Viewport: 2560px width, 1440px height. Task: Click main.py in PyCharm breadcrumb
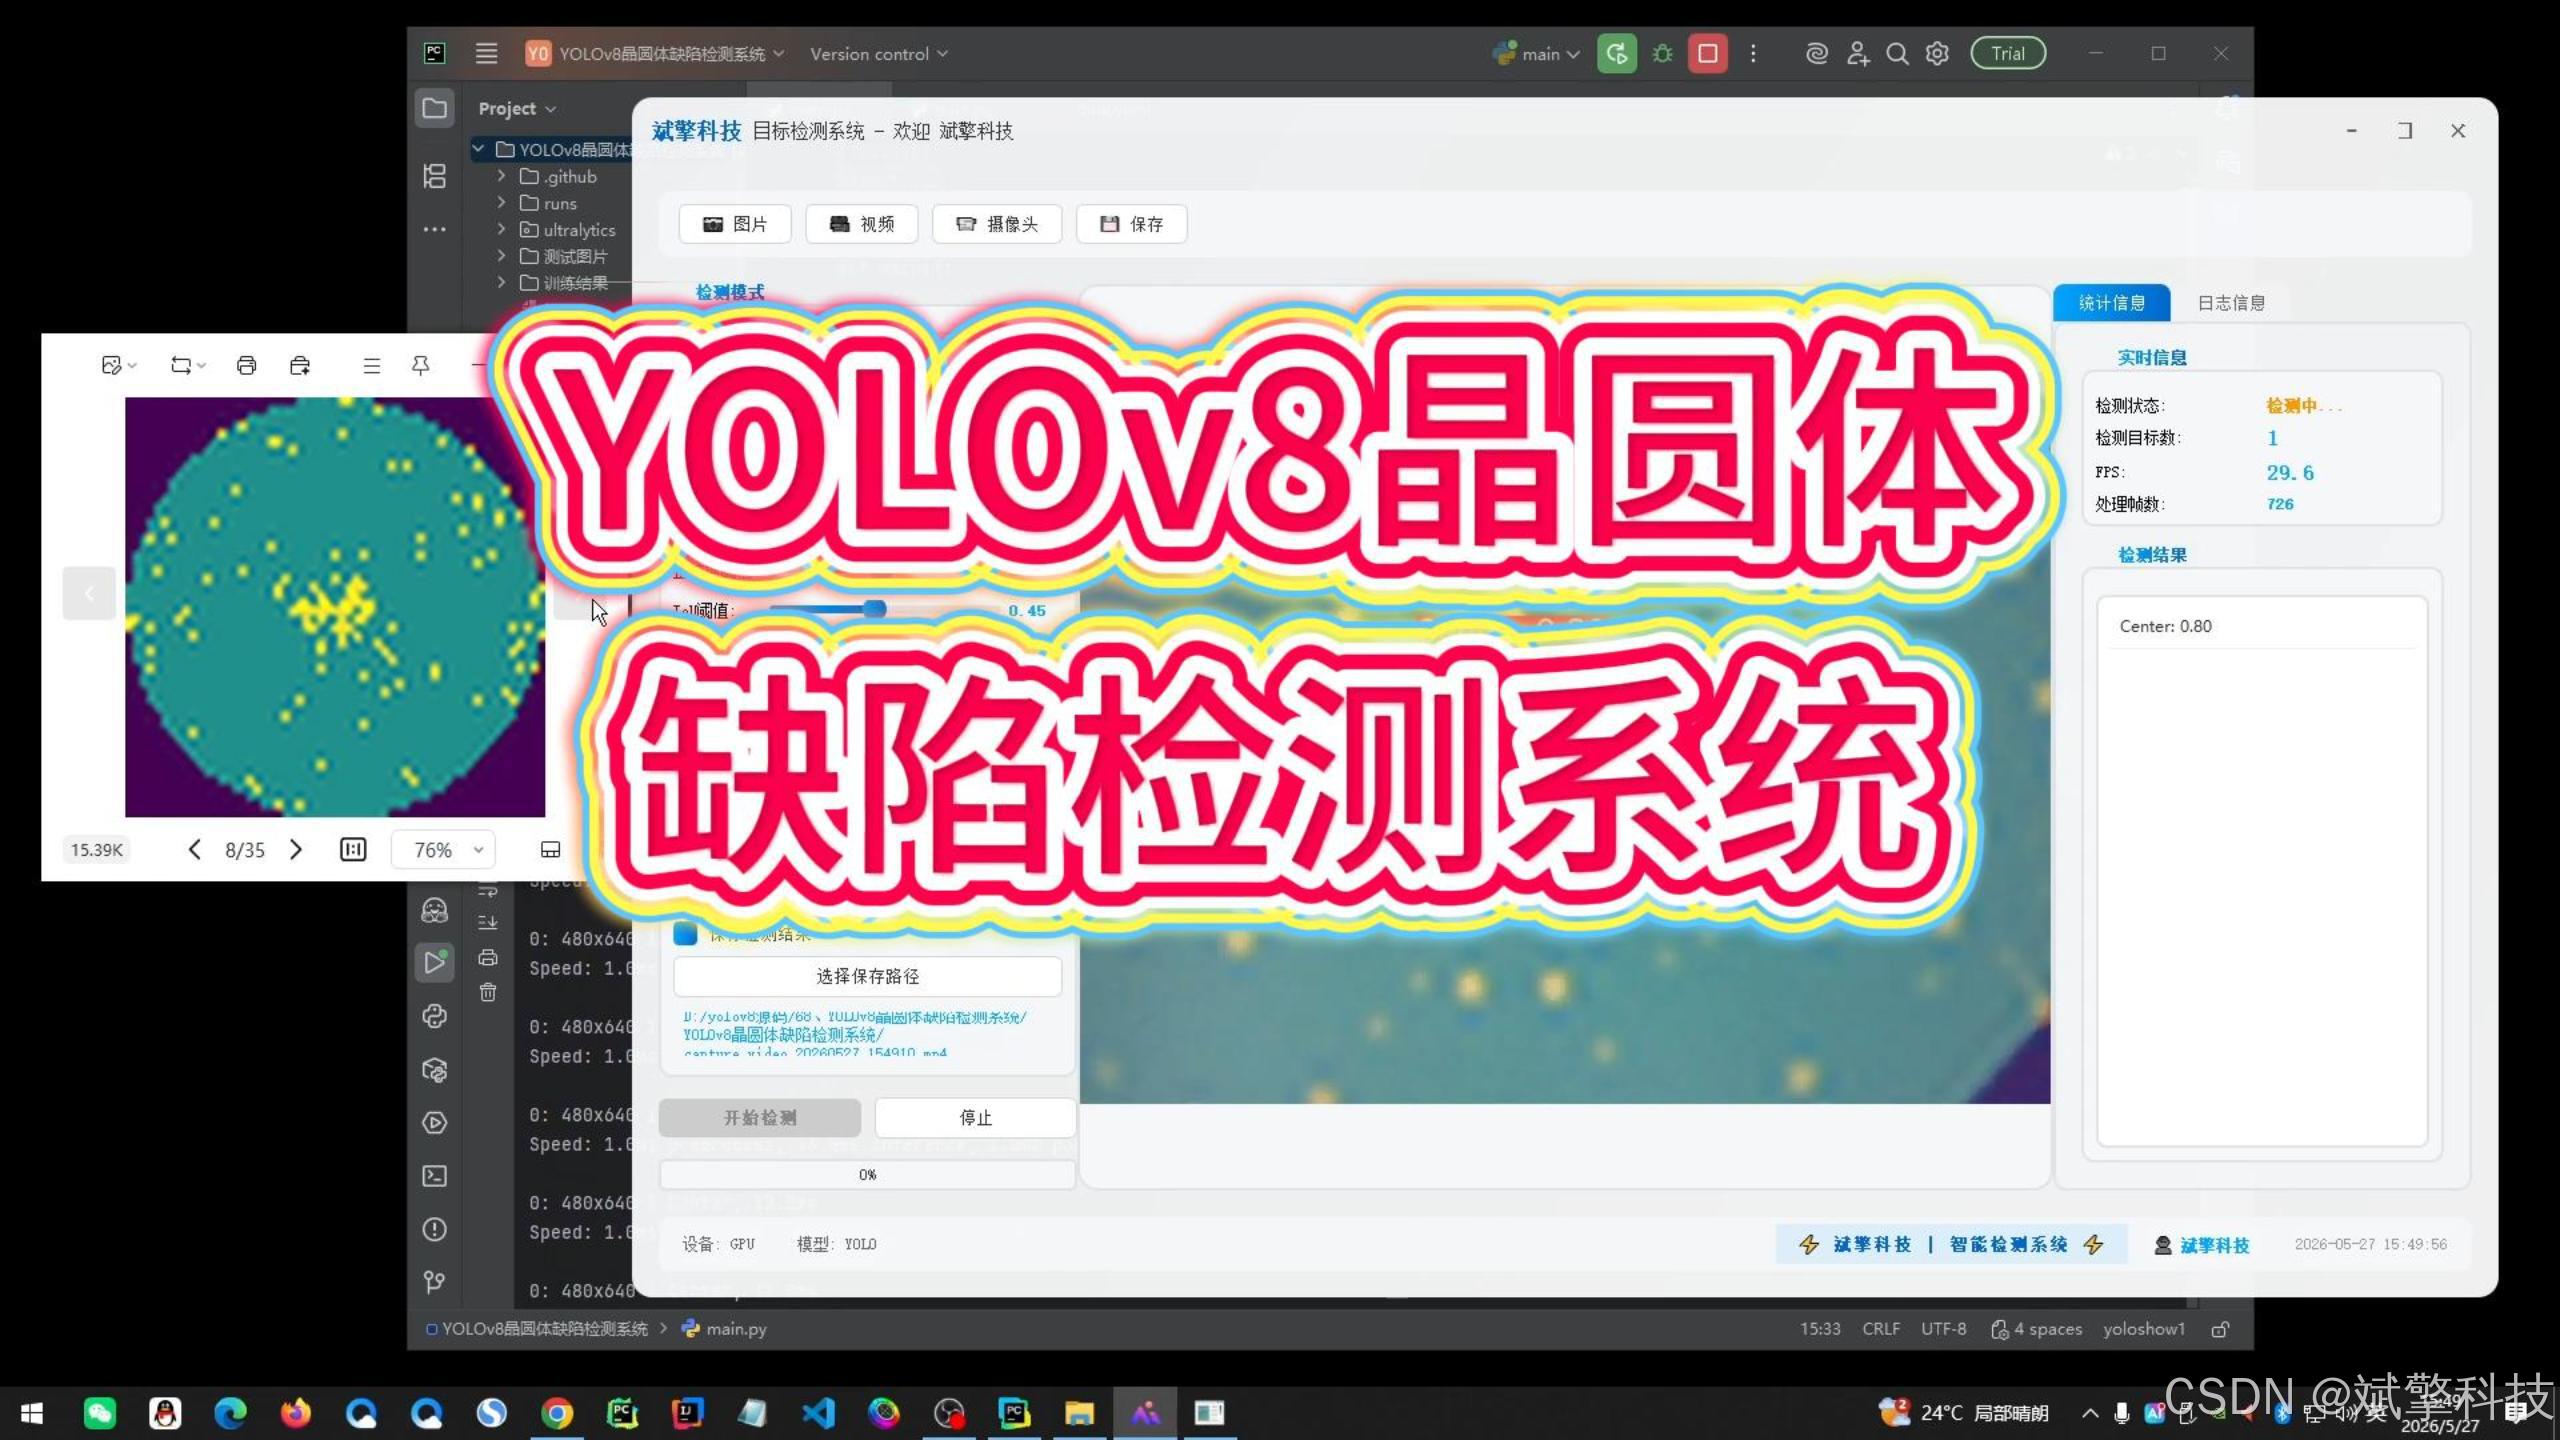[726, 1329]
